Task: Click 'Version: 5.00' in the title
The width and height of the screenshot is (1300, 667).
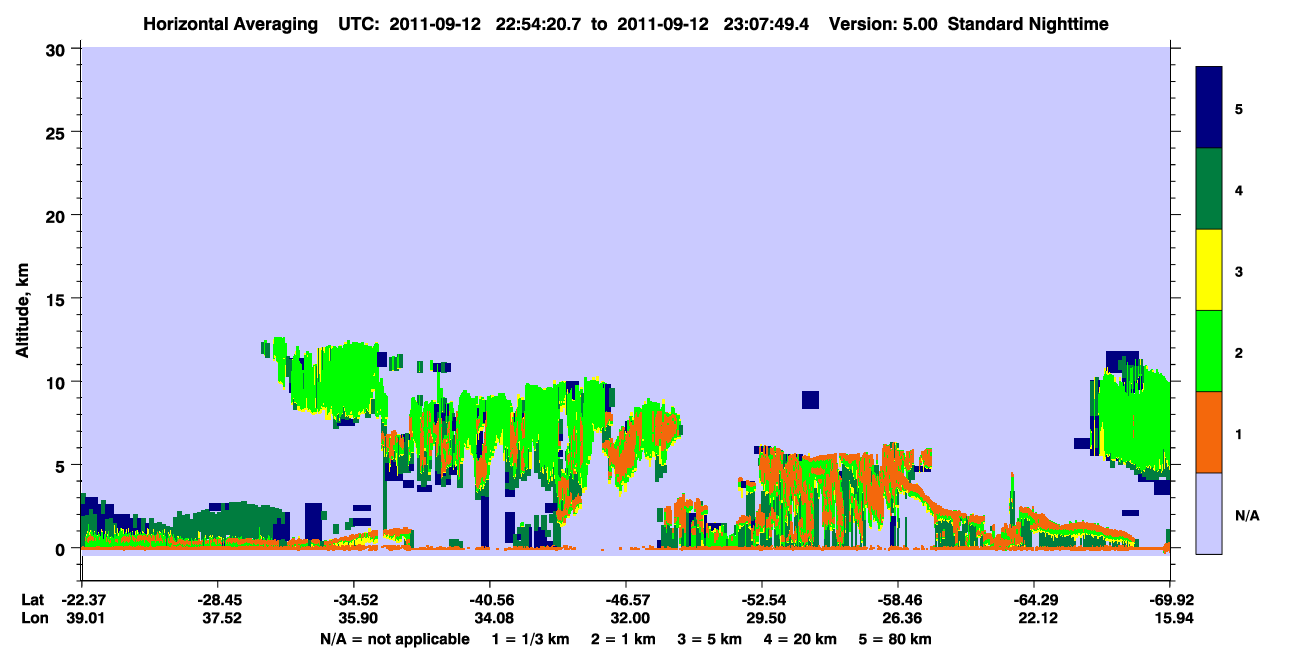Action: point(882,23)
